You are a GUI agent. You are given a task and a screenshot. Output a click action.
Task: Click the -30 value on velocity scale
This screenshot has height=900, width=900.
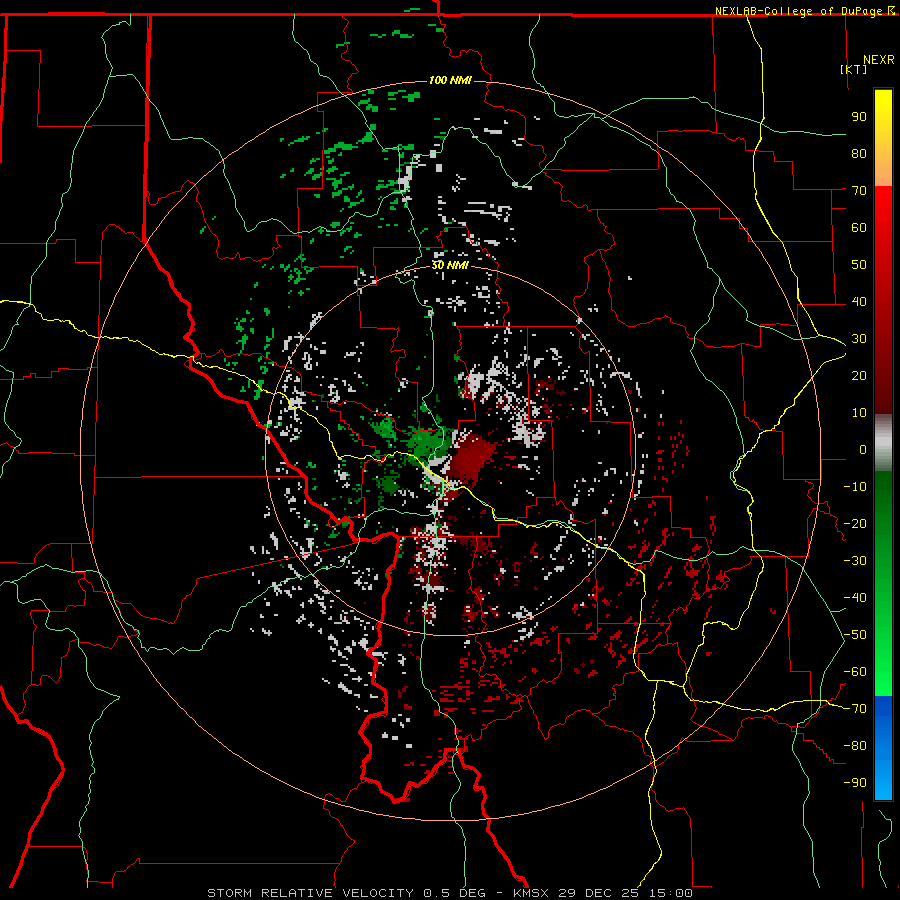point(855,561)
